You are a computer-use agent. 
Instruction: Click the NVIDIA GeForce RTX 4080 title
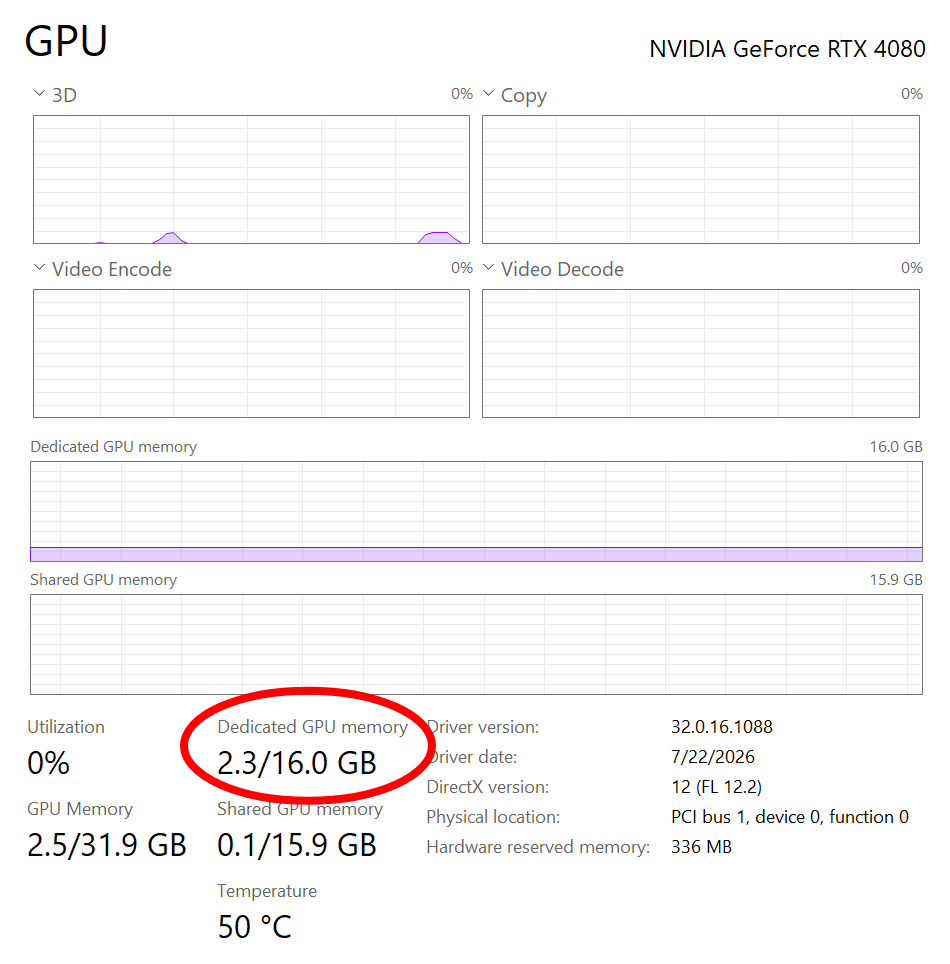(787, 49)
